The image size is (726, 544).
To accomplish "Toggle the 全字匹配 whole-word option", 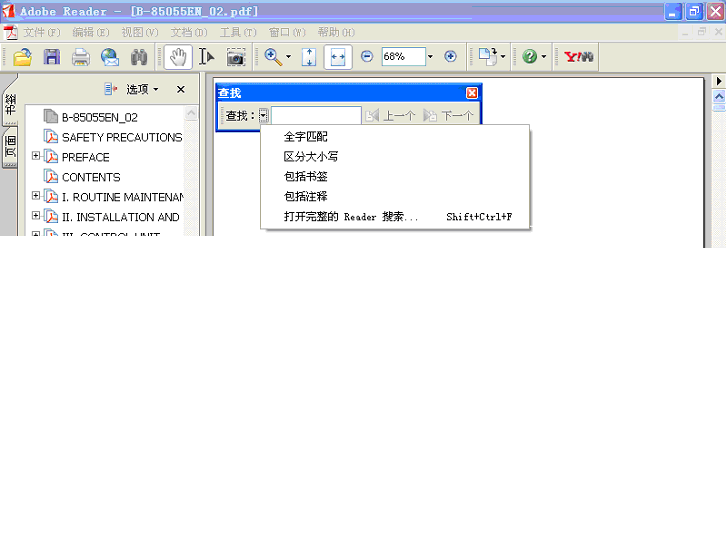I will point(305,136).
